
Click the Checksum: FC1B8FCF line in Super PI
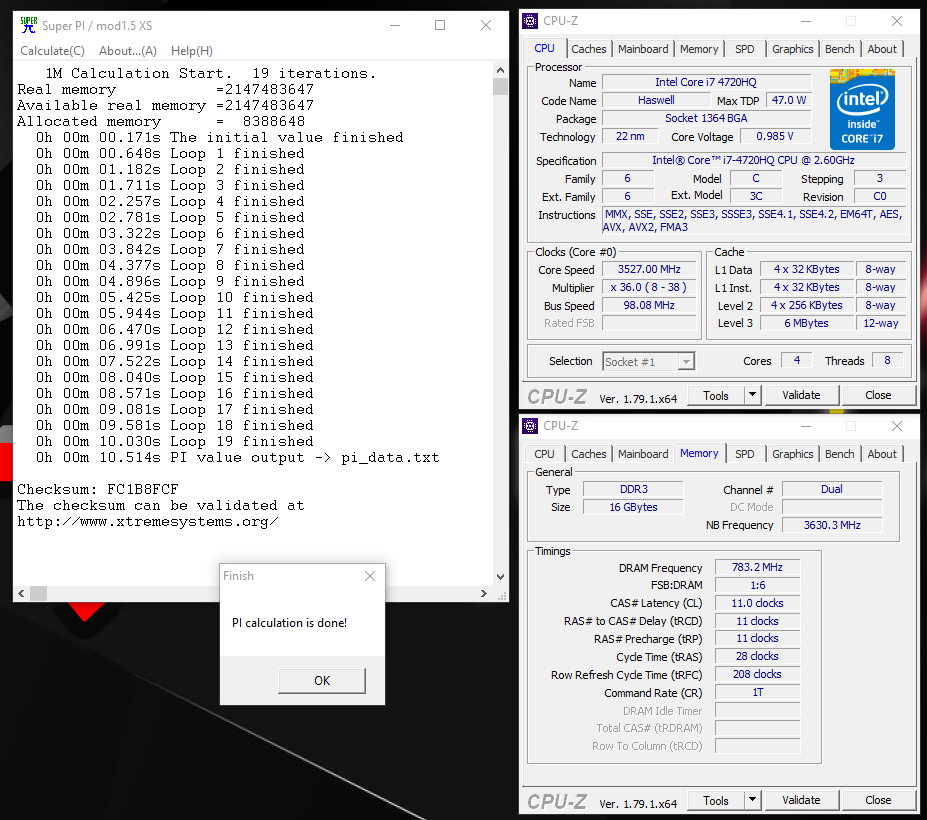click(98, 490)
